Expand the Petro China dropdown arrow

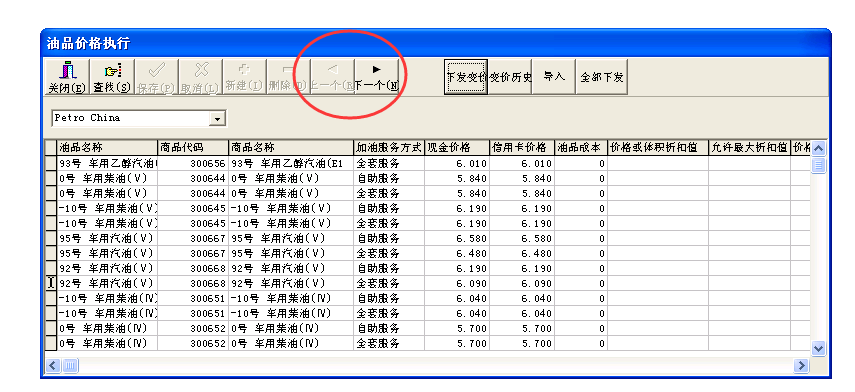click(x=218, y=118)
